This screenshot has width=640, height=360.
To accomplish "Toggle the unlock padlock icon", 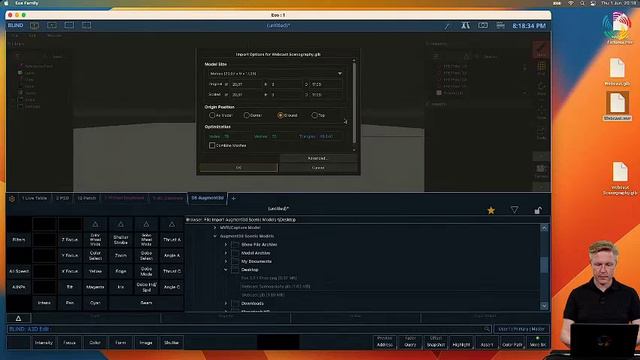I will tap(538, 210).
